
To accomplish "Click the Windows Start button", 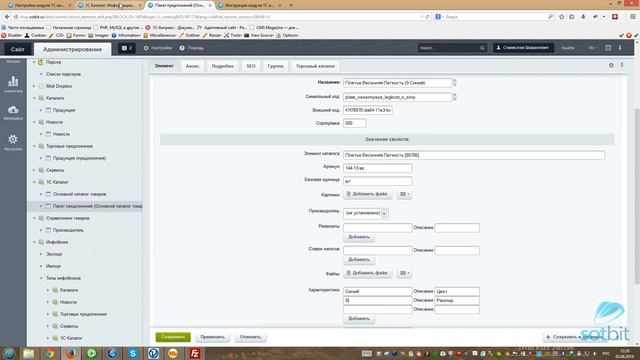I will (x=9, y=353).
